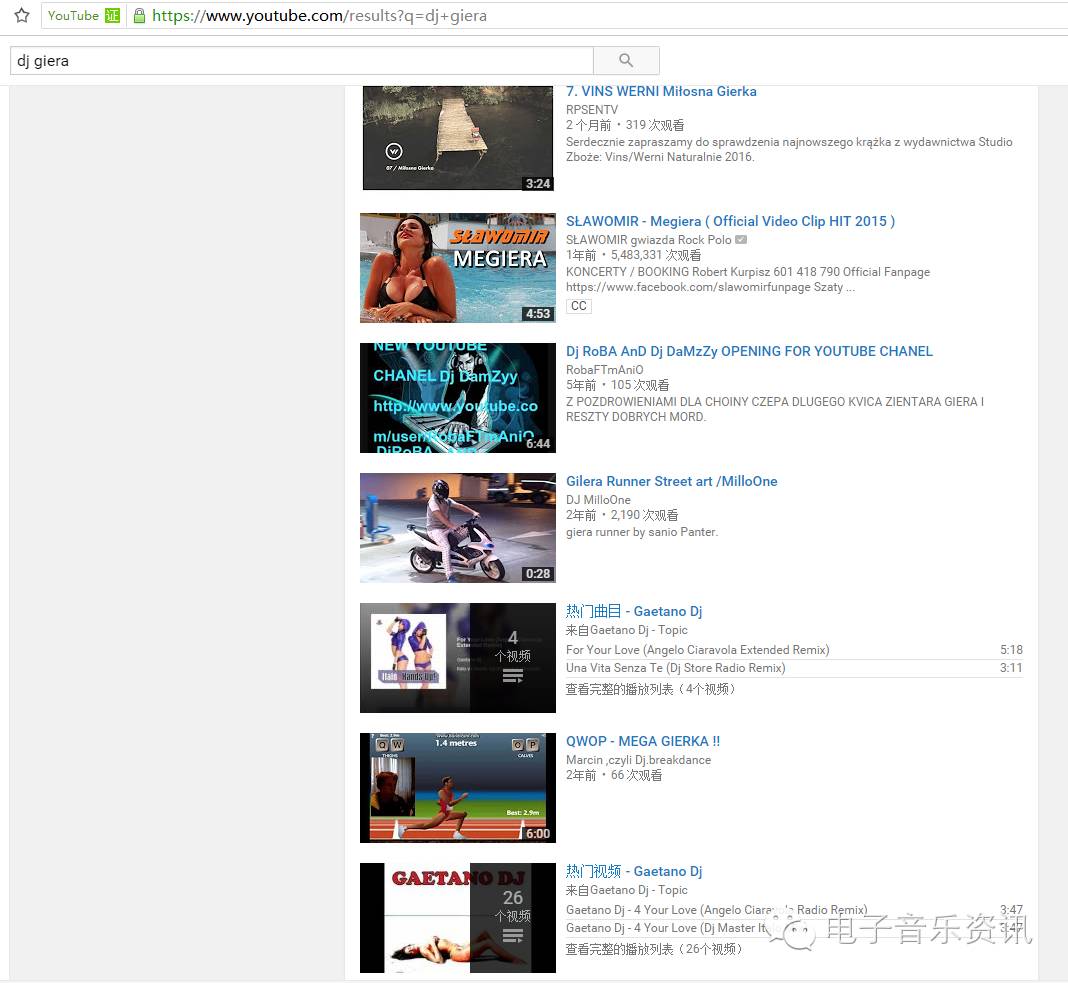Click the YouTube site identity label
This screenshot has width=1068, height=983.
pyautogui.click(x=73, y=16)
